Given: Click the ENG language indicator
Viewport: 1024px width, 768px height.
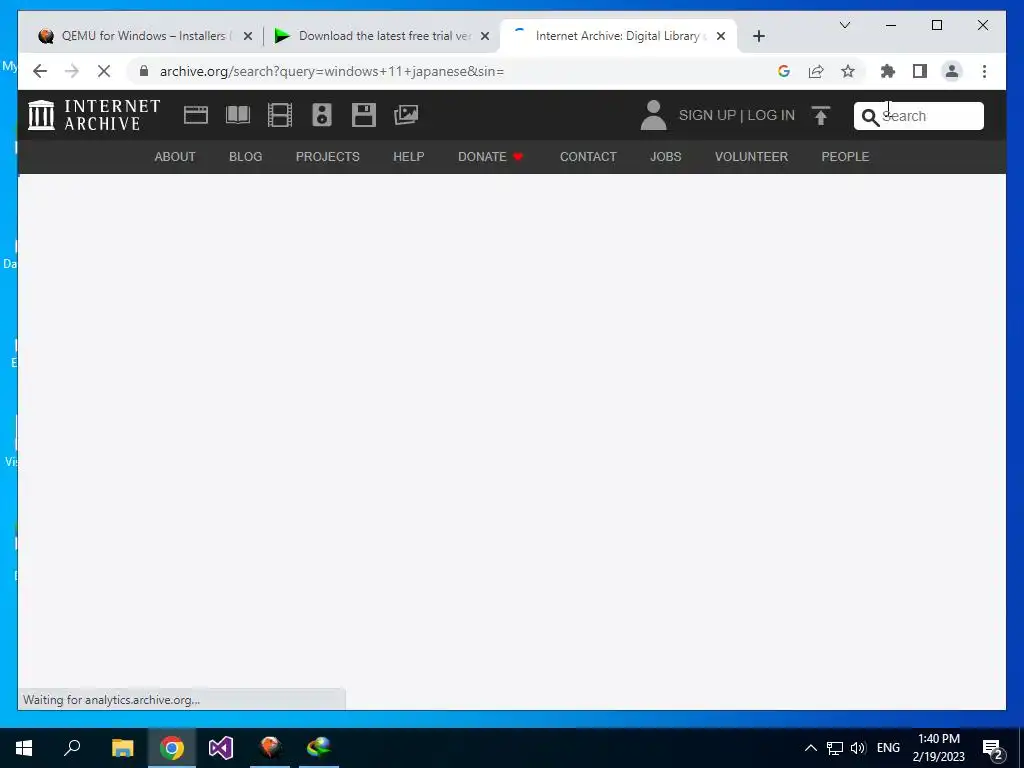Looking at the screenshot, I should pos(888,748).
